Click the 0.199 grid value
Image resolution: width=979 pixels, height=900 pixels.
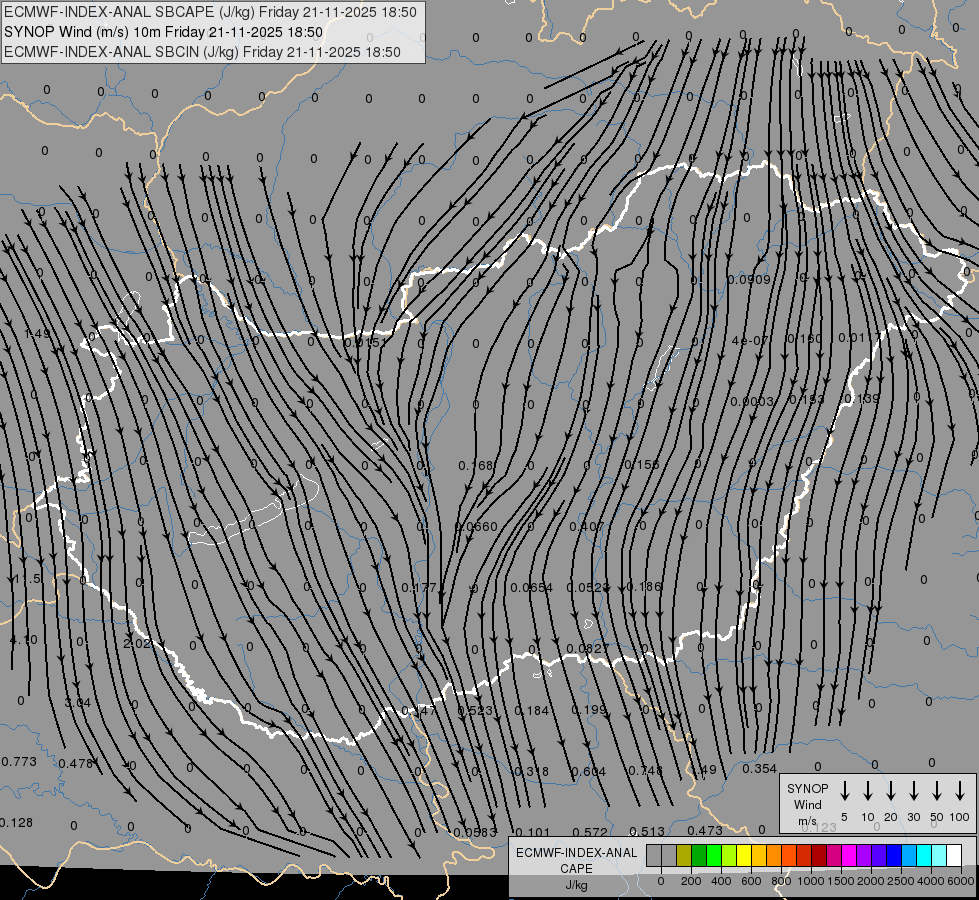[589, 710]
